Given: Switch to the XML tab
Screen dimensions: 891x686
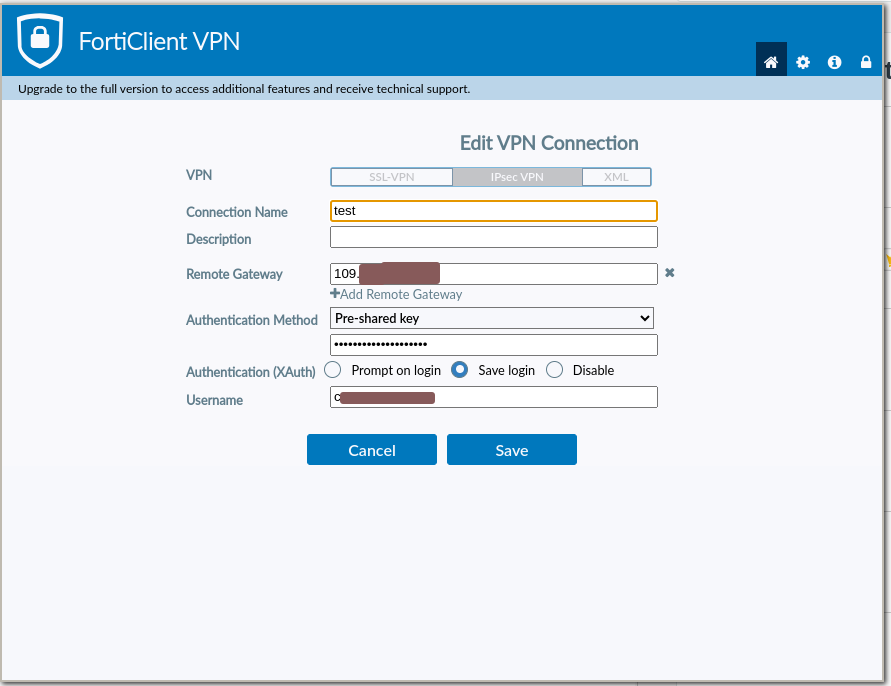Looking at the screenshot, I should 616,177.
